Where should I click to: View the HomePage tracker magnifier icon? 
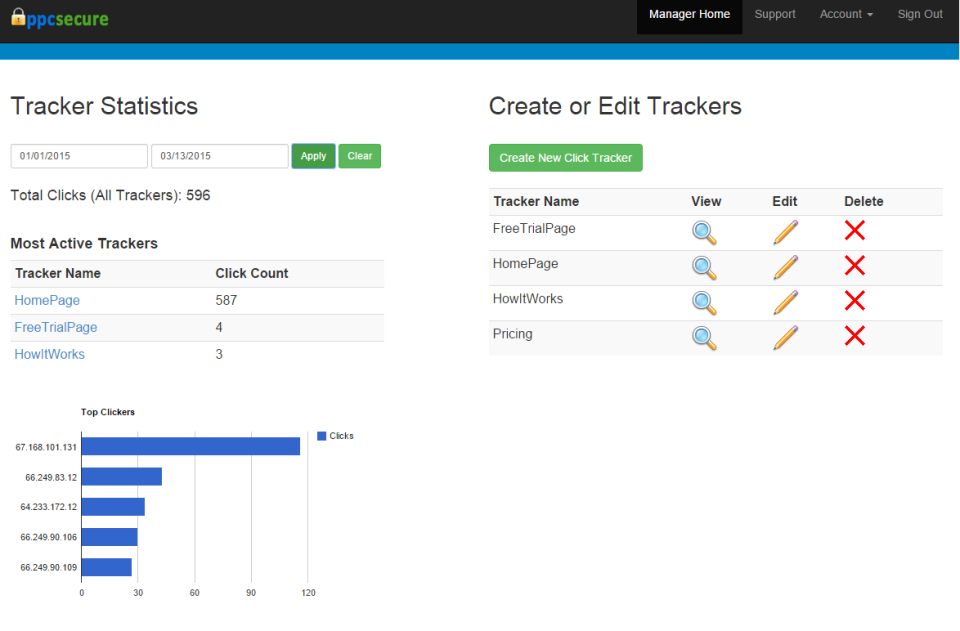tap(704, 267)
